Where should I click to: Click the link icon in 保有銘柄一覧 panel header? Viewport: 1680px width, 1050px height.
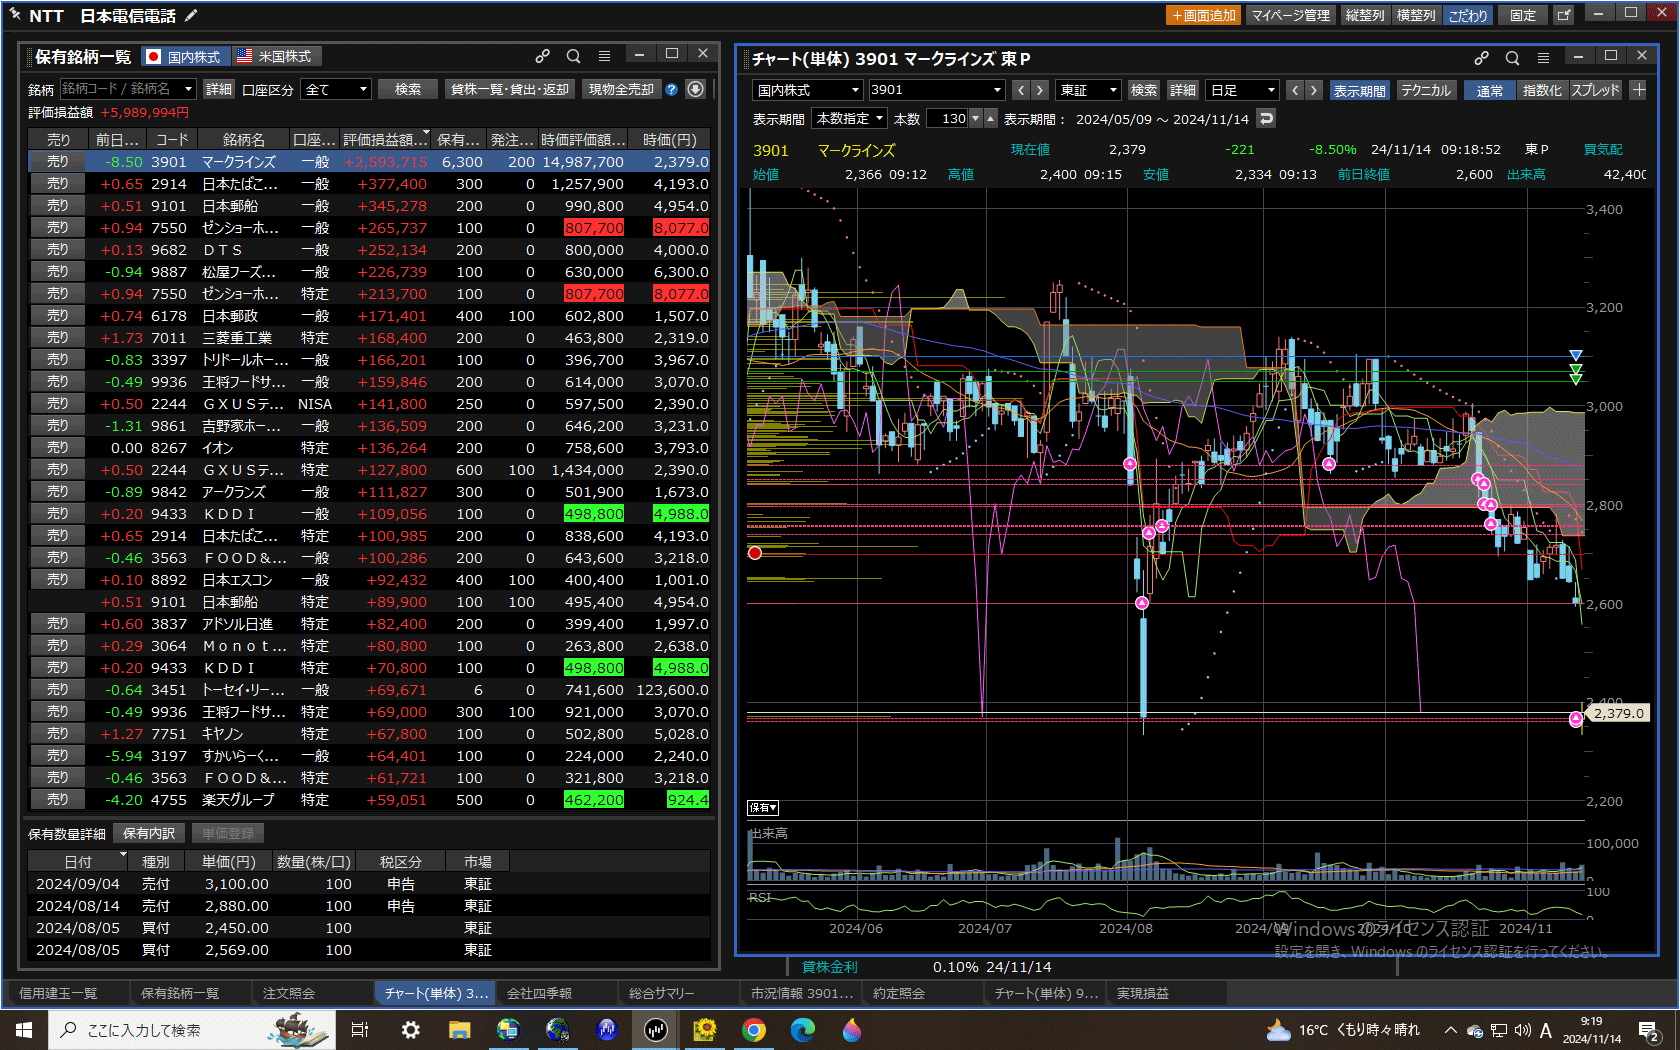click(x=542, y=56)
